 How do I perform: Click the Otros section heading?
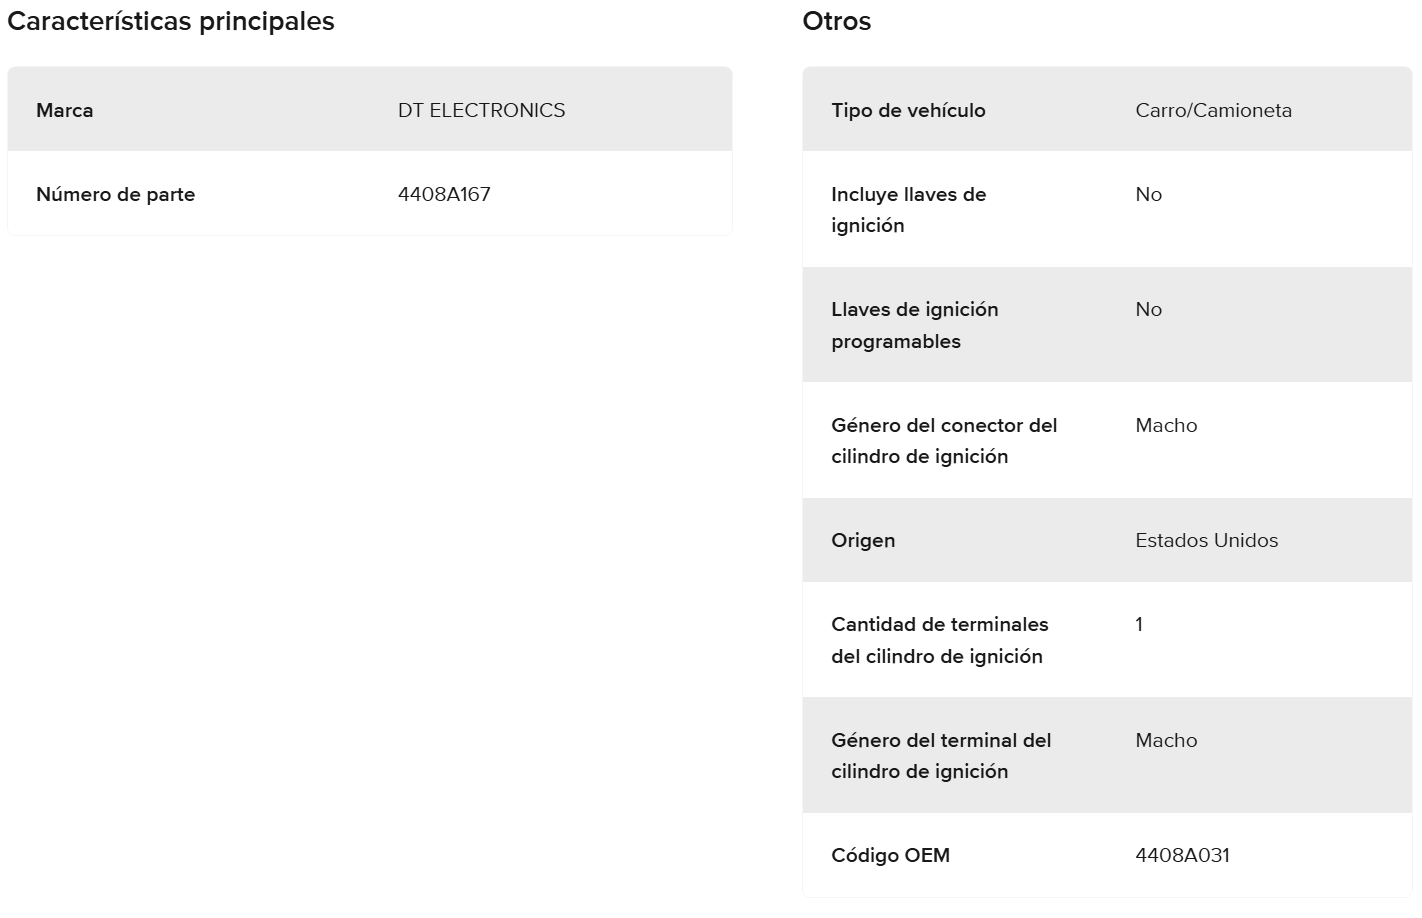[x=836, y=21]
